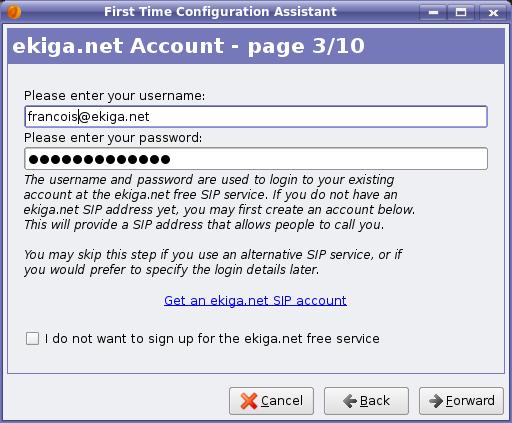Tick the ekiga.net free service opt-out checkbox

[32, 339]
